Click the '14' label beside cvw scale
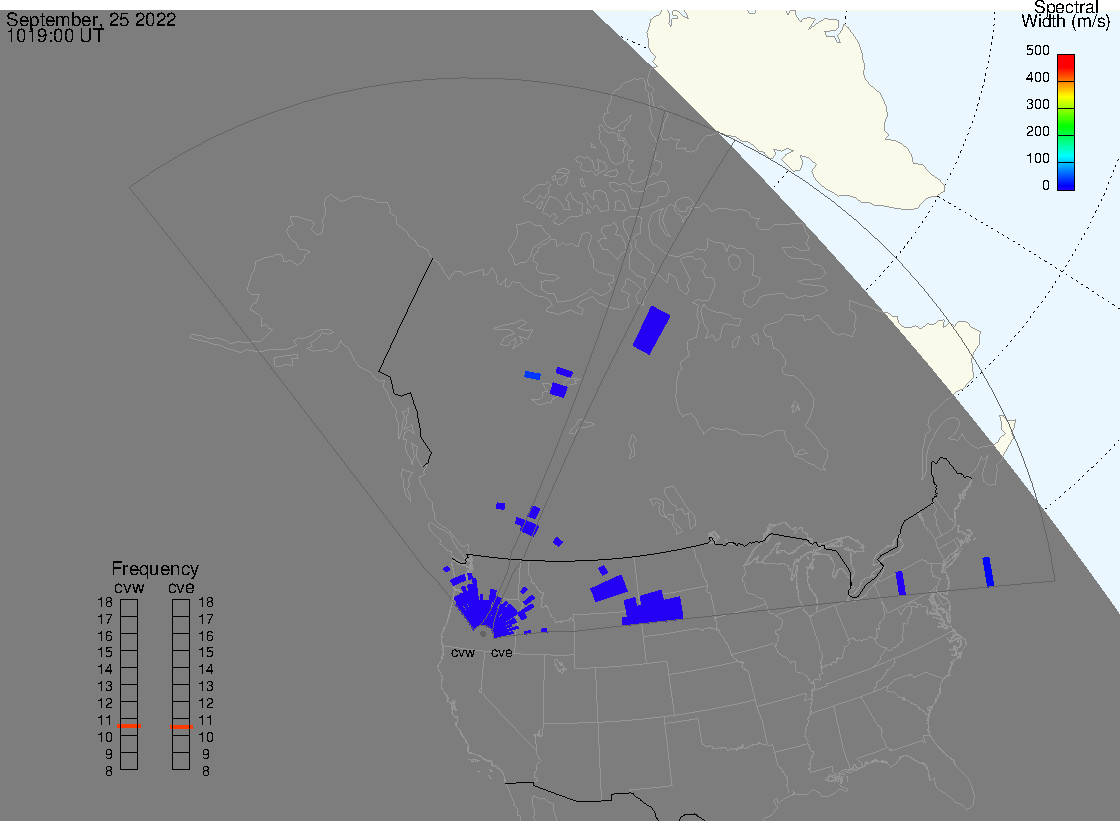This screenshot has width=1120, height=821. (x=105, y=670)
